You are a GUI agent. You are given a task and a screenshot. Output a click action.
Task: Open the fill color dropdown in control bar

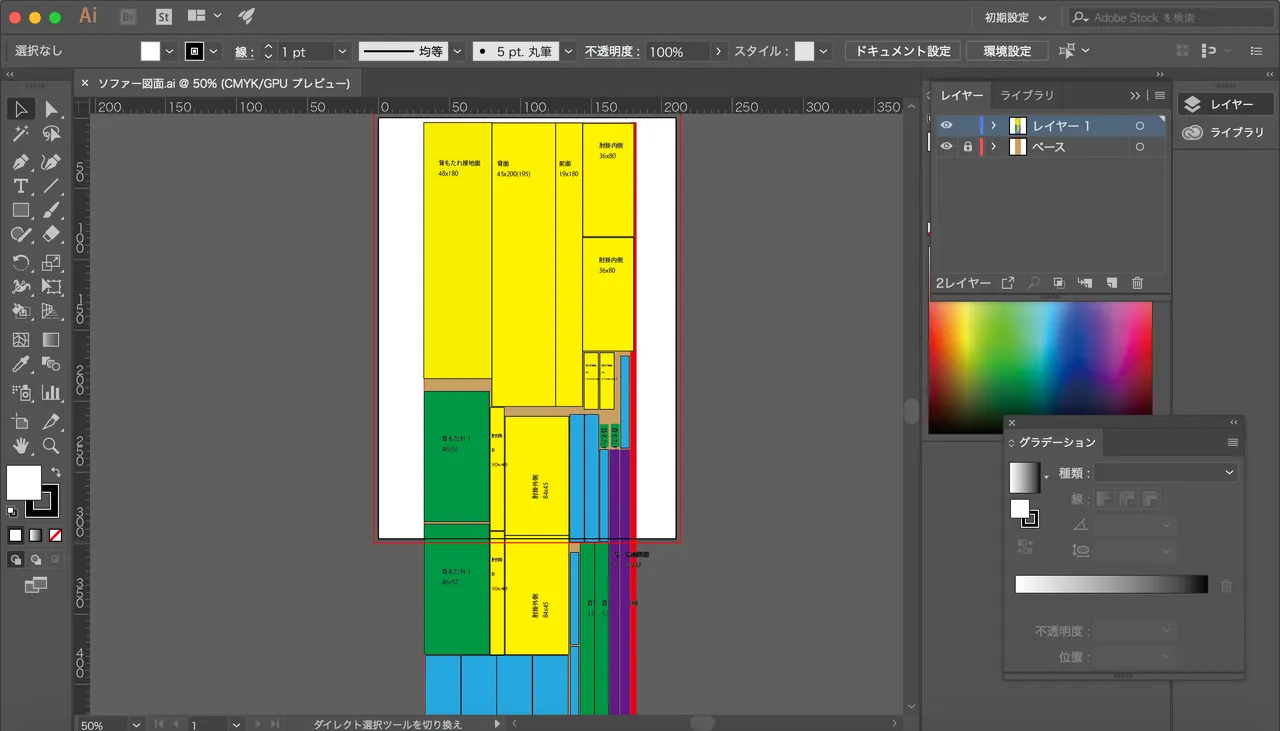click(169, 51)
